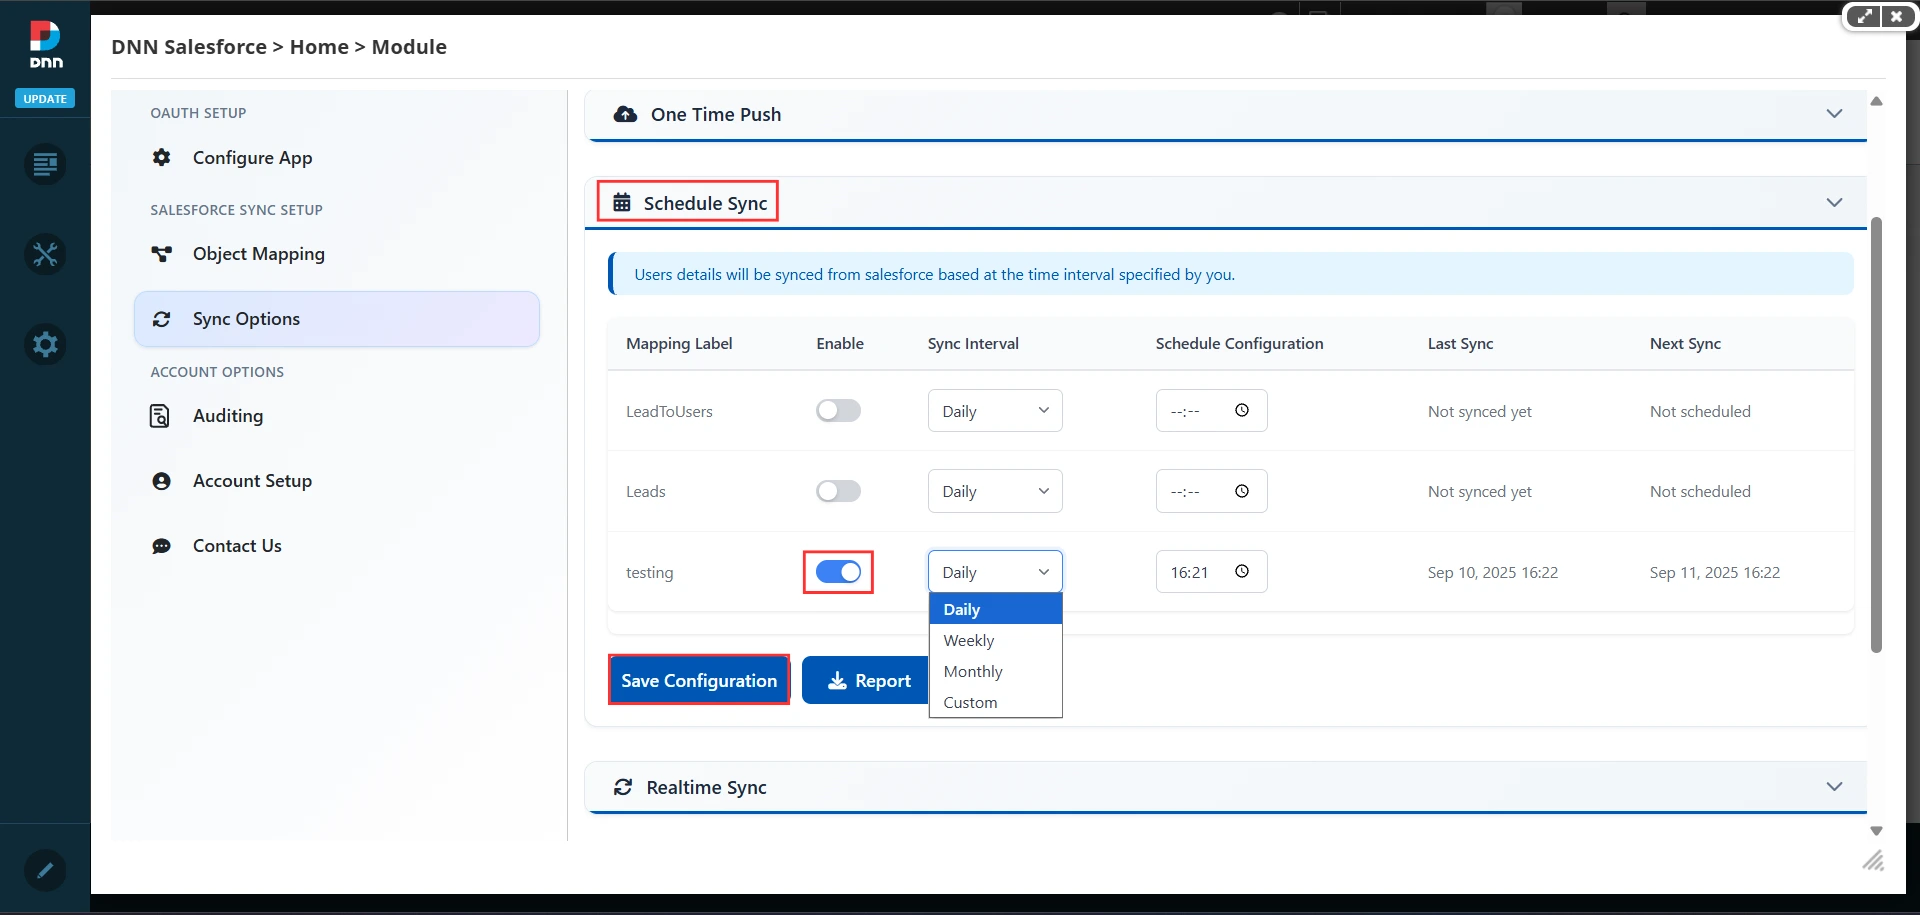Click DNN Salesforce in the breadcrumb

(189, 47)
